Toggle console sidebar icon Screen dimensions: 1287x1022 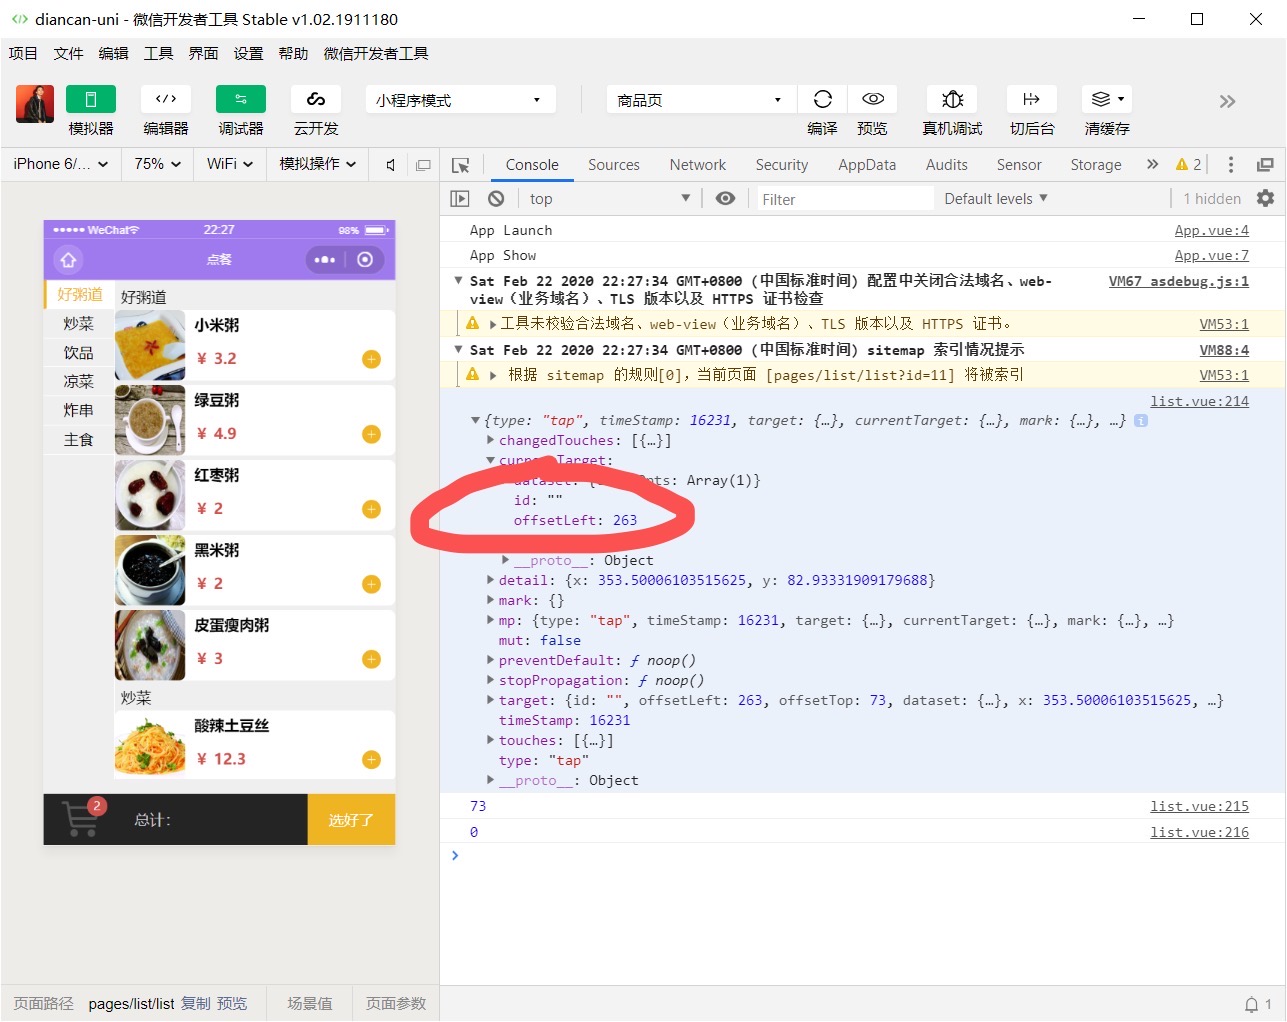[x=460, y=199]
